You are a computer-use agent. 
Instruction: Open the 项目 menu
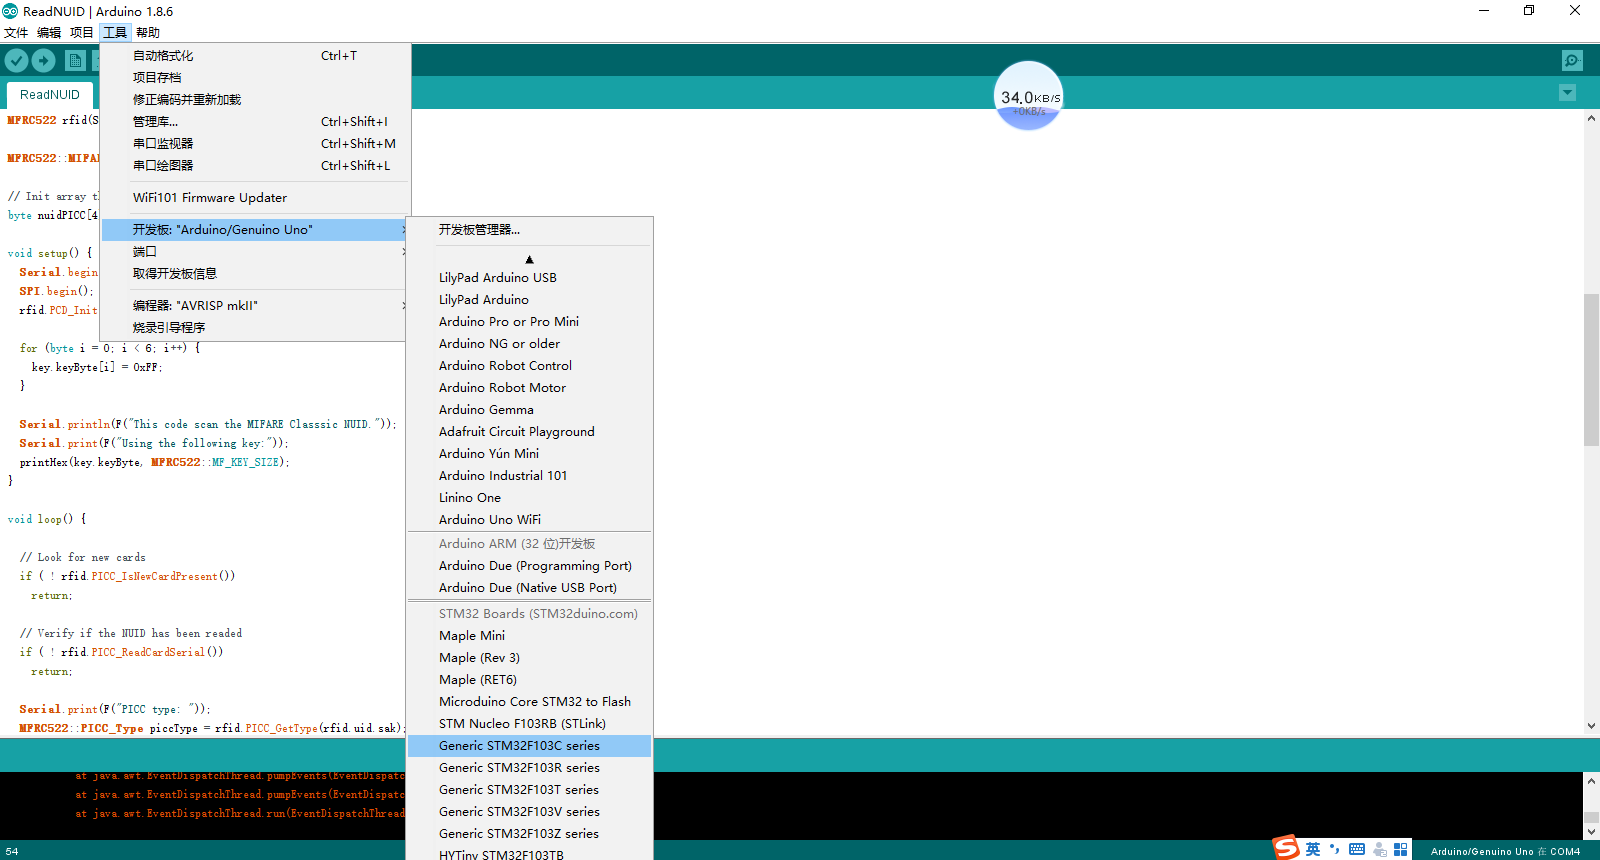(x=82, y=32)
